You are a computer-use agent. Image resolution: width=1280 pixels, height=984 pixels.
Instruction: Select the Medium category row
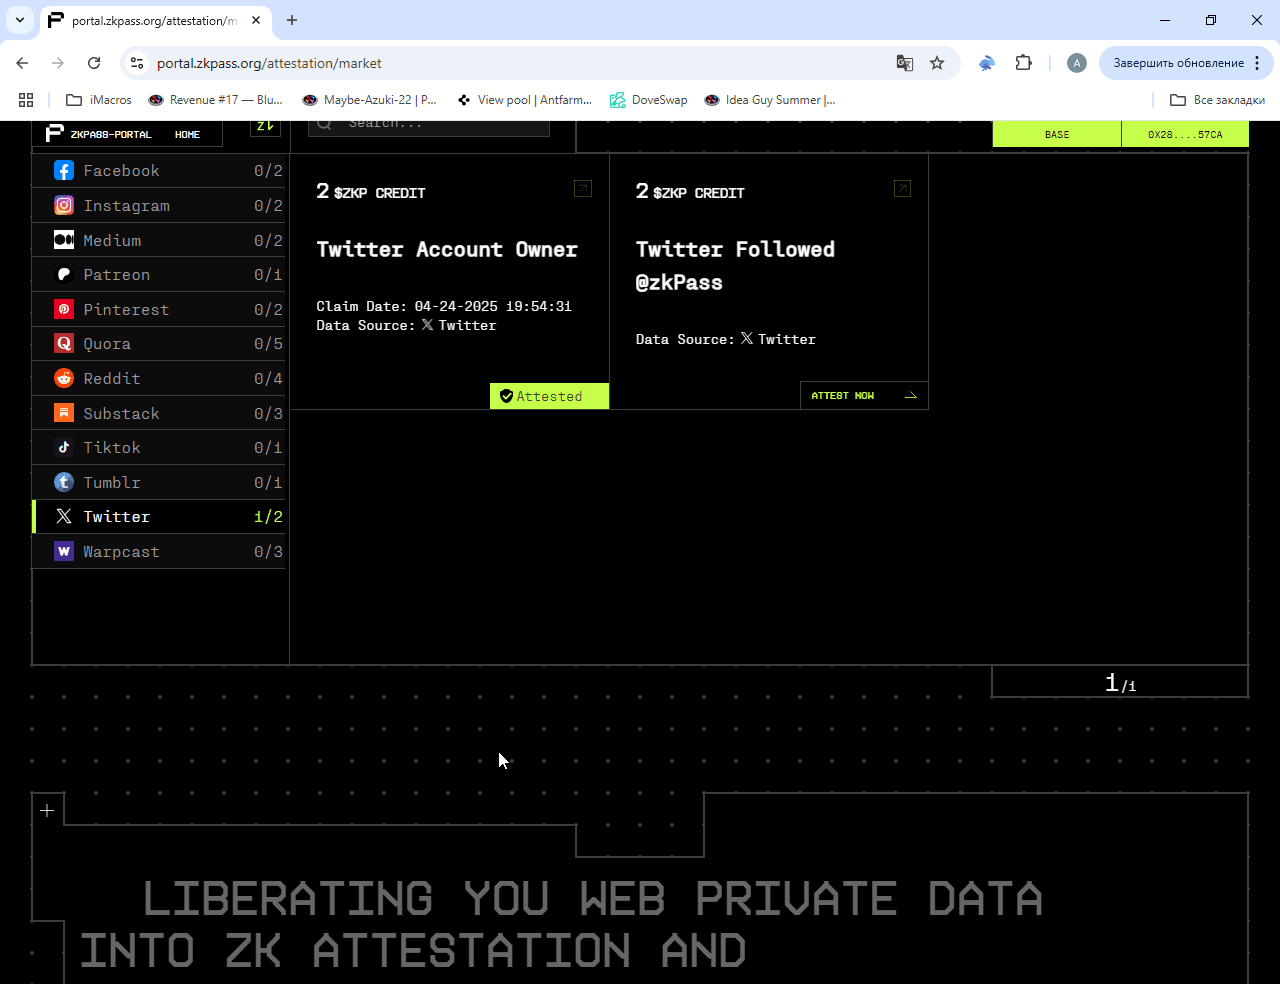[x=159, y=240]
